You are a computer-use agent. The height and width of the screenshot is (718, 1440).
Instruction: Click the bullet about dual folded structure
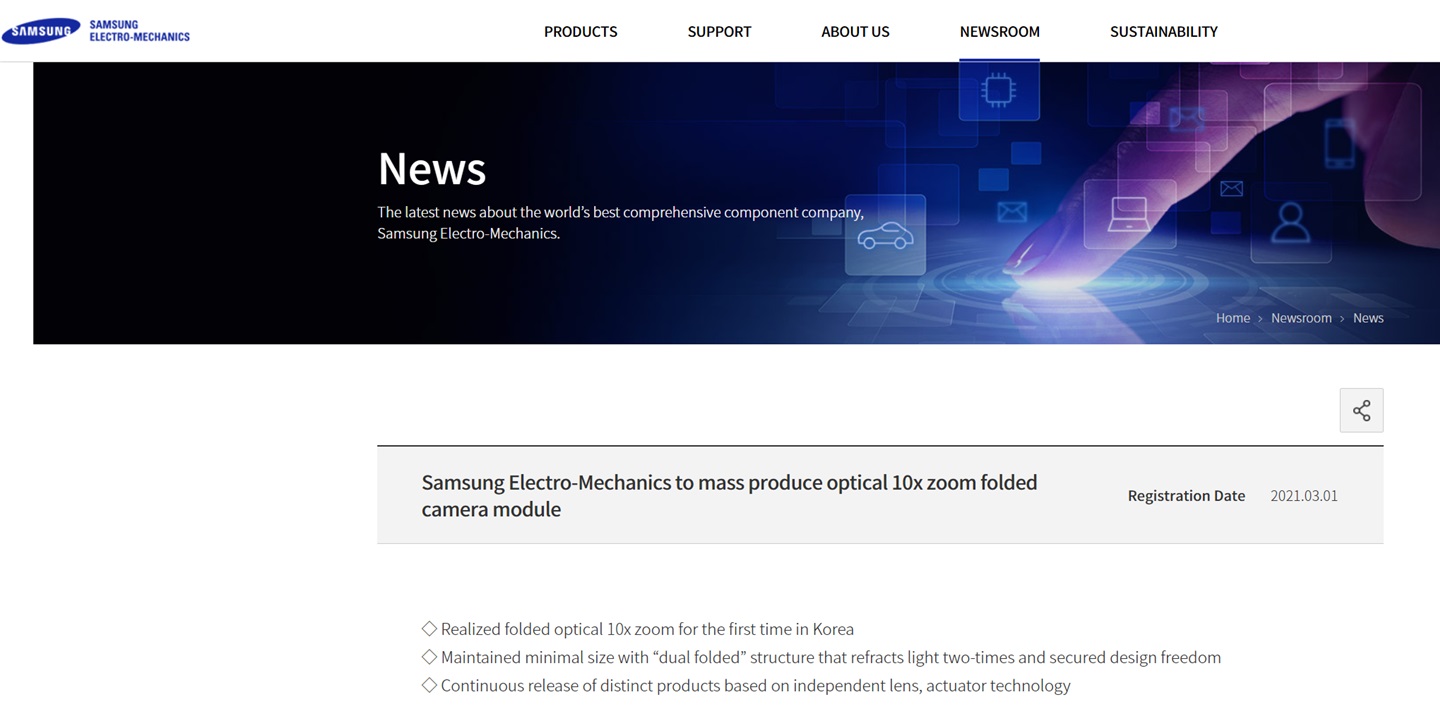point(821,657)
